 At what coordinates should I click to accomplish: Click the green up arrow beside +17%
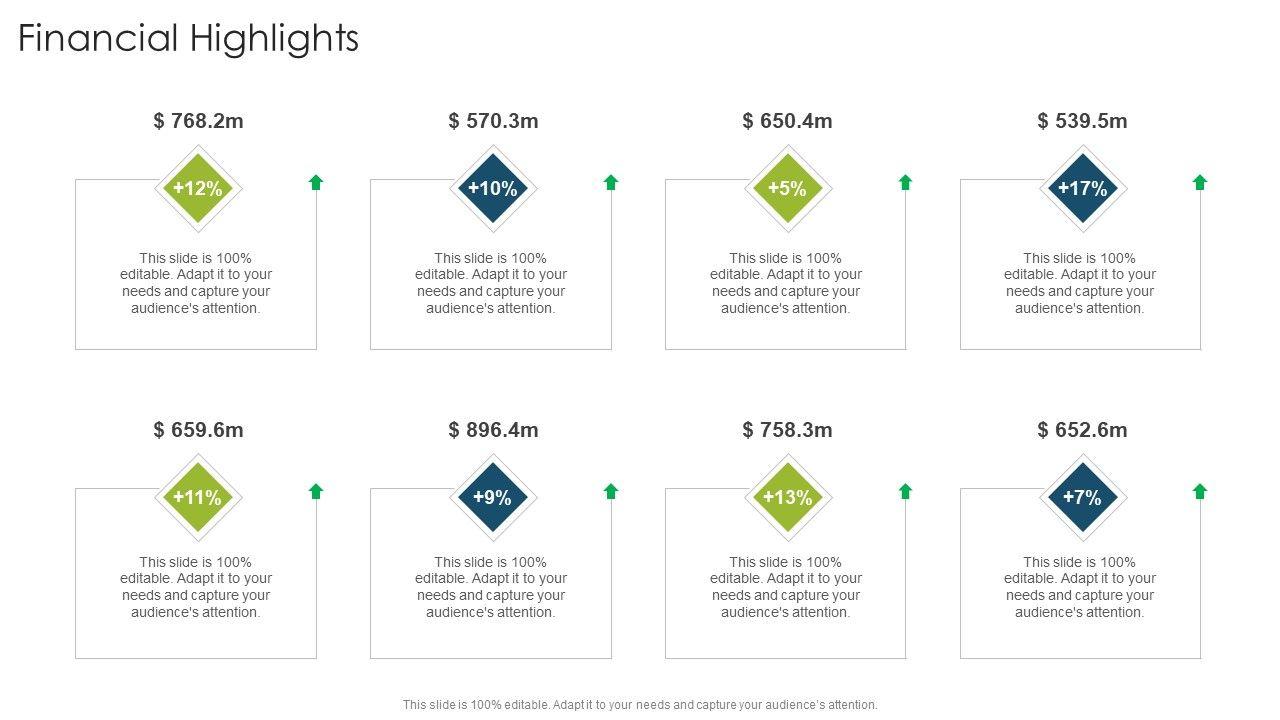[x=1200, y=182]
